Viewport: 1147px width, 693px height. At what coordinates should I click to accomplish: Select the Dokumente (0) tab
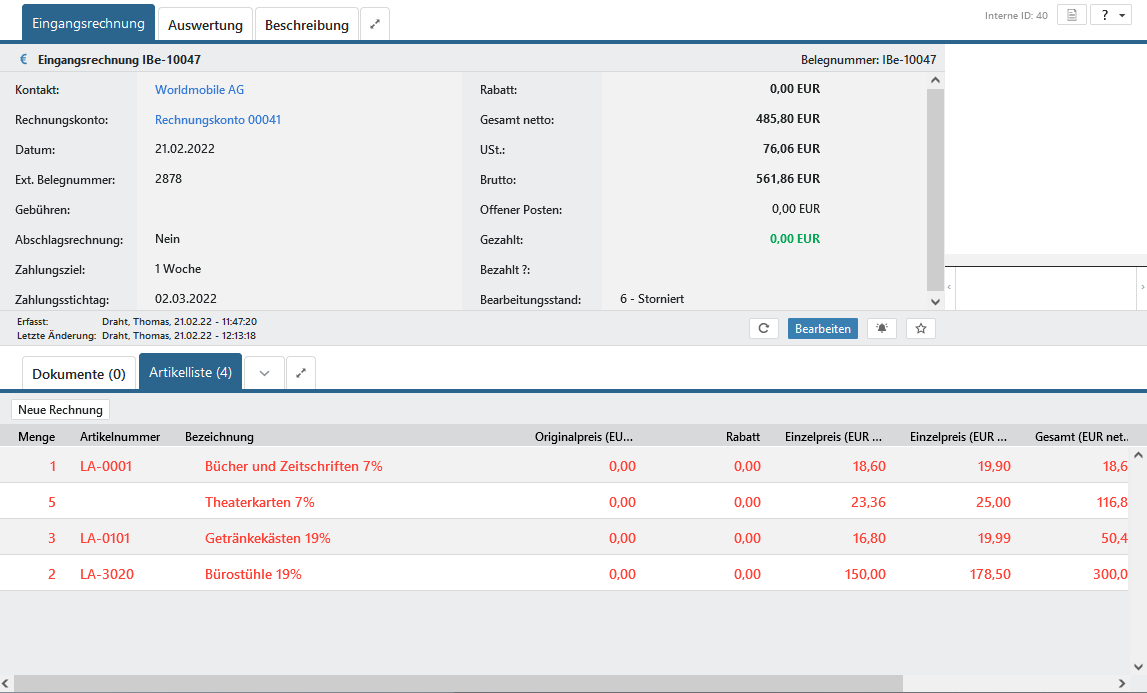coord(79,374)
